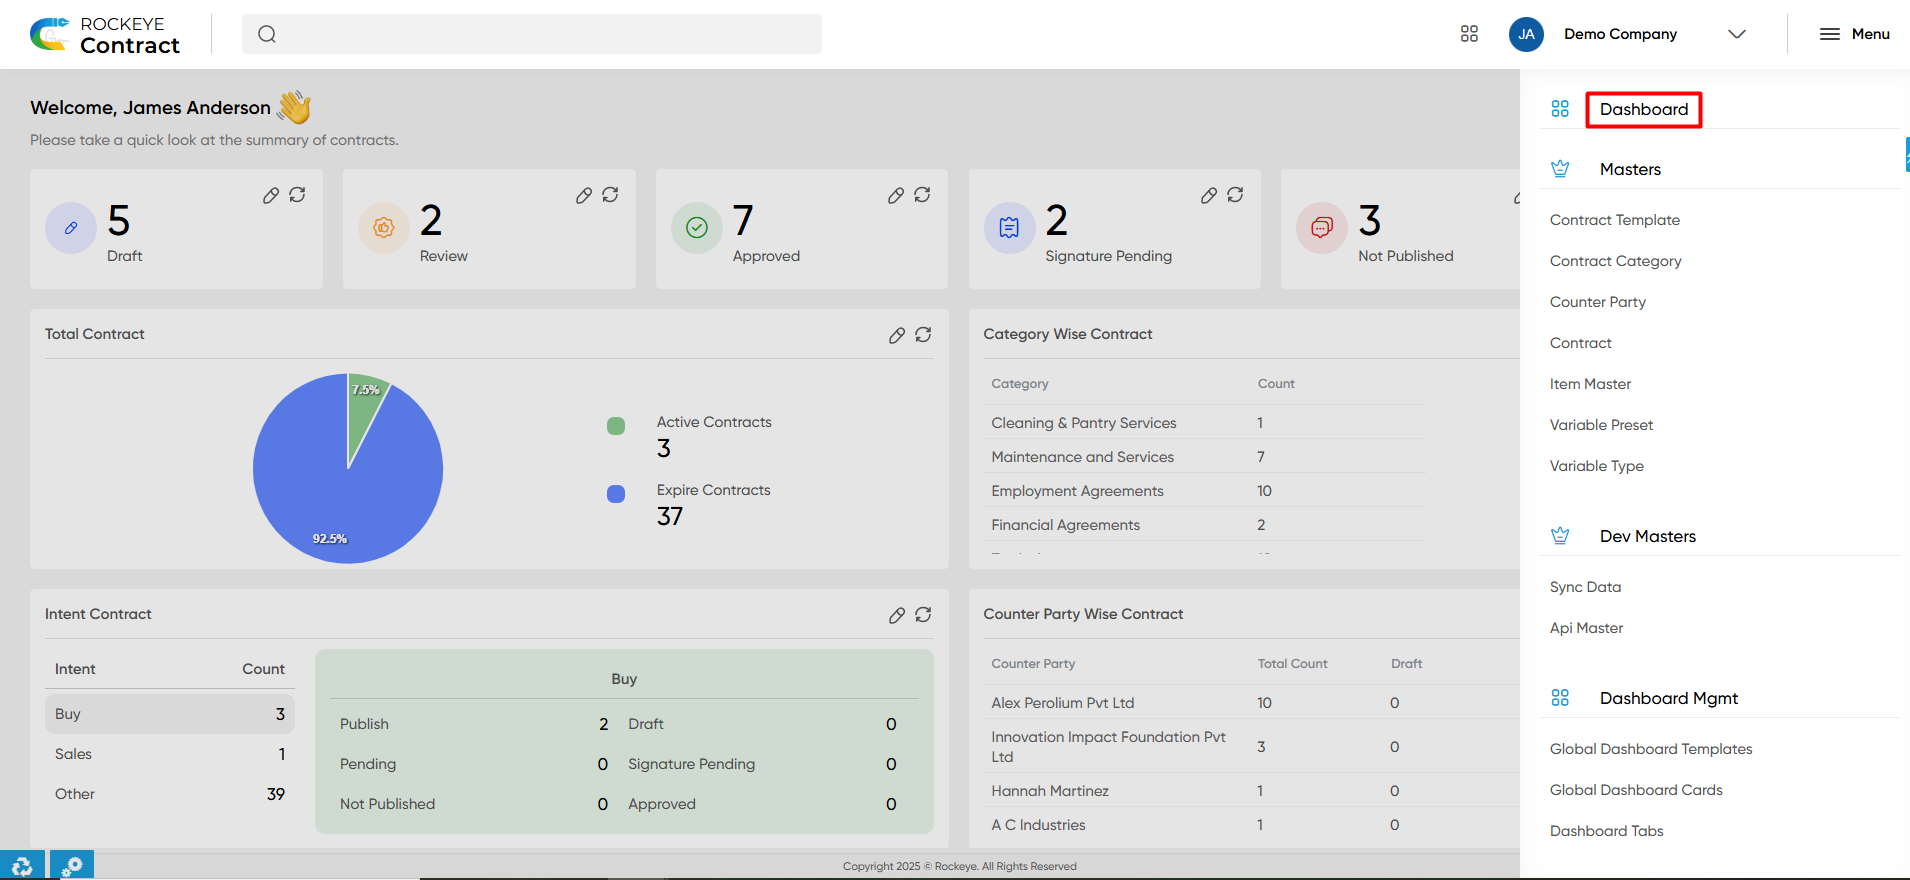This screenshot has height=880, width=1910.
Task: Click Financial Agreements category row
Action: tap(1205, 525)
